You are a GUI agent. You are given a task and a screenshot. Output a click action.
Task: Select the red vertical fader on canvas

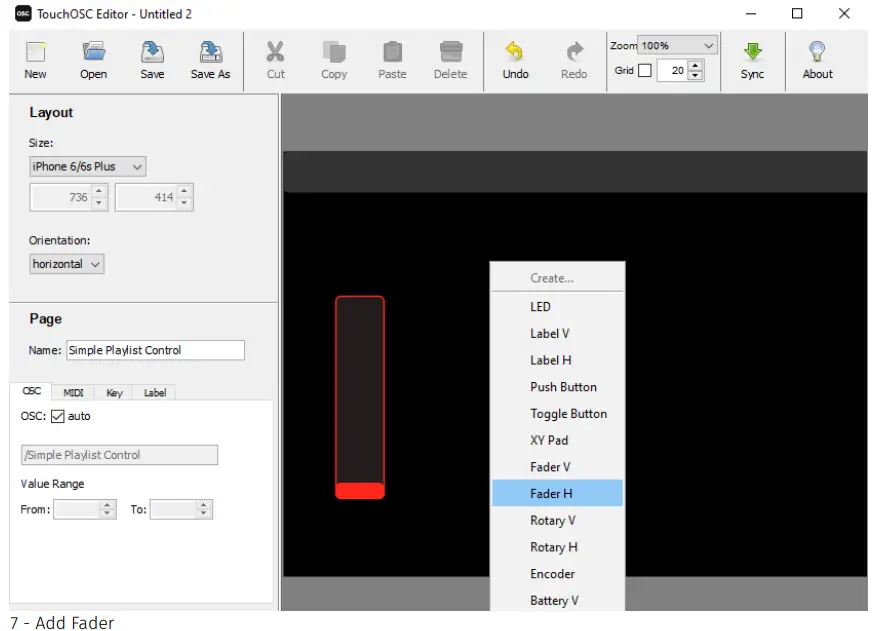[x=360, y=397]
